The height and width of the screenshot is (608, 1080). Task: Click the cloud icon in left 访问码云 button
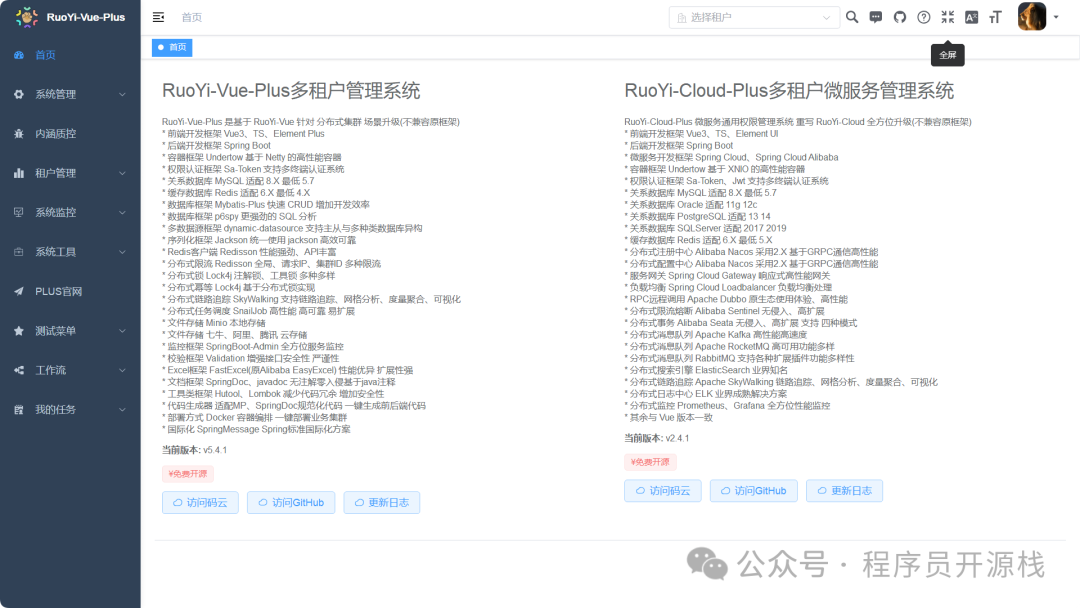(x=178, y=503)
